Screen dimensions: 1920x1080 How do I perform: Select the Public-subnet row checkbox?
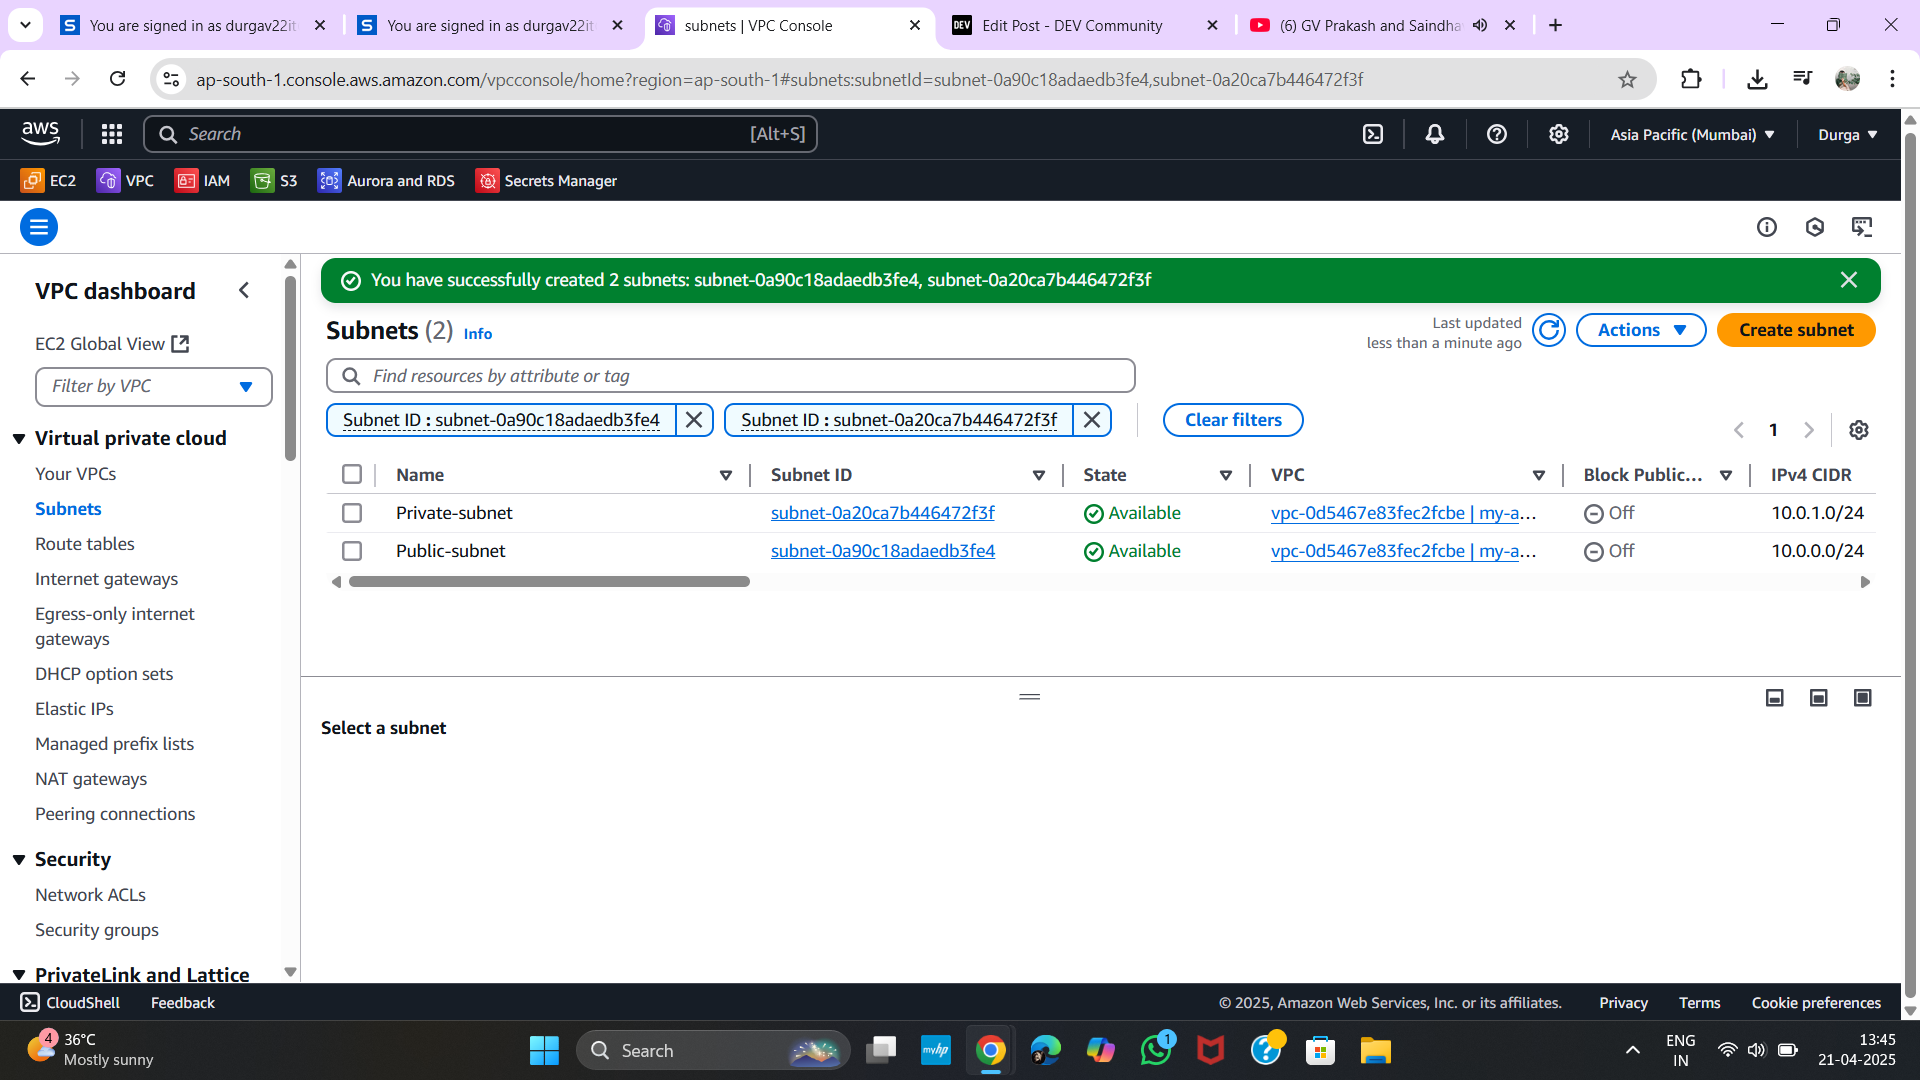[x=352, y=551]
